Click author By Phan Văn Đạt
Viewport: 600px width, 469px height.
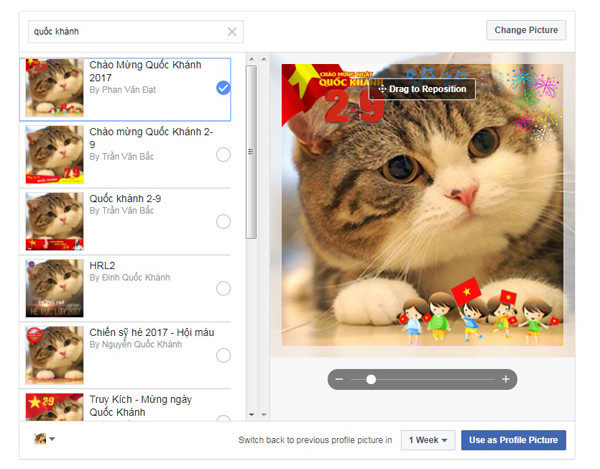point(122,90)
